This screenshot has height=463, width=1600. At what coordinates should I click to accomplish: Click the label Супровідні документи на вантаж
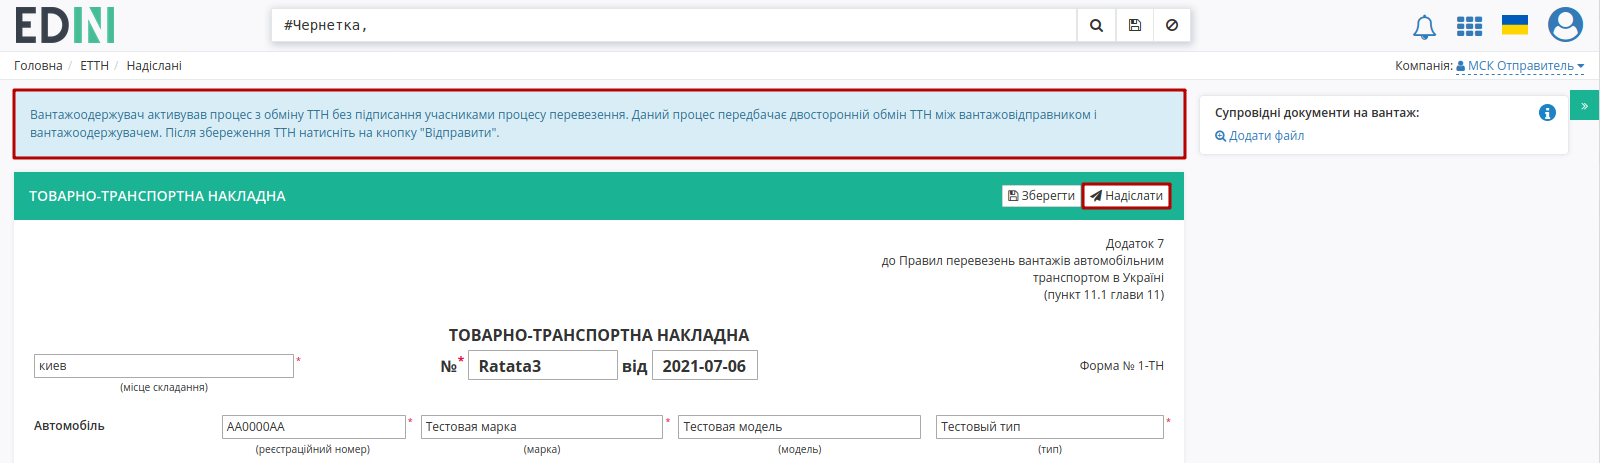[x=1317, y=113]
